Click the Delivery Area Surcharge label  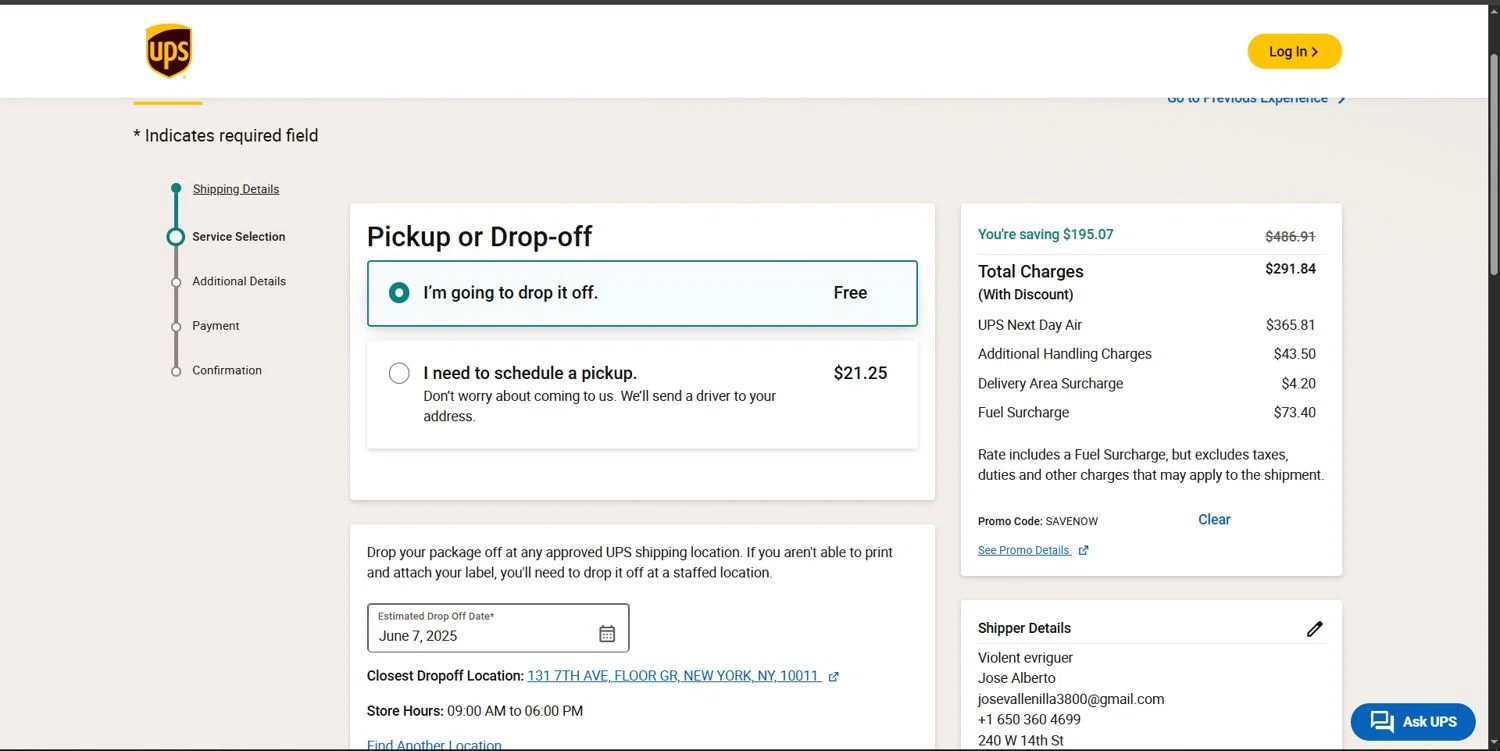point(1050,383)
